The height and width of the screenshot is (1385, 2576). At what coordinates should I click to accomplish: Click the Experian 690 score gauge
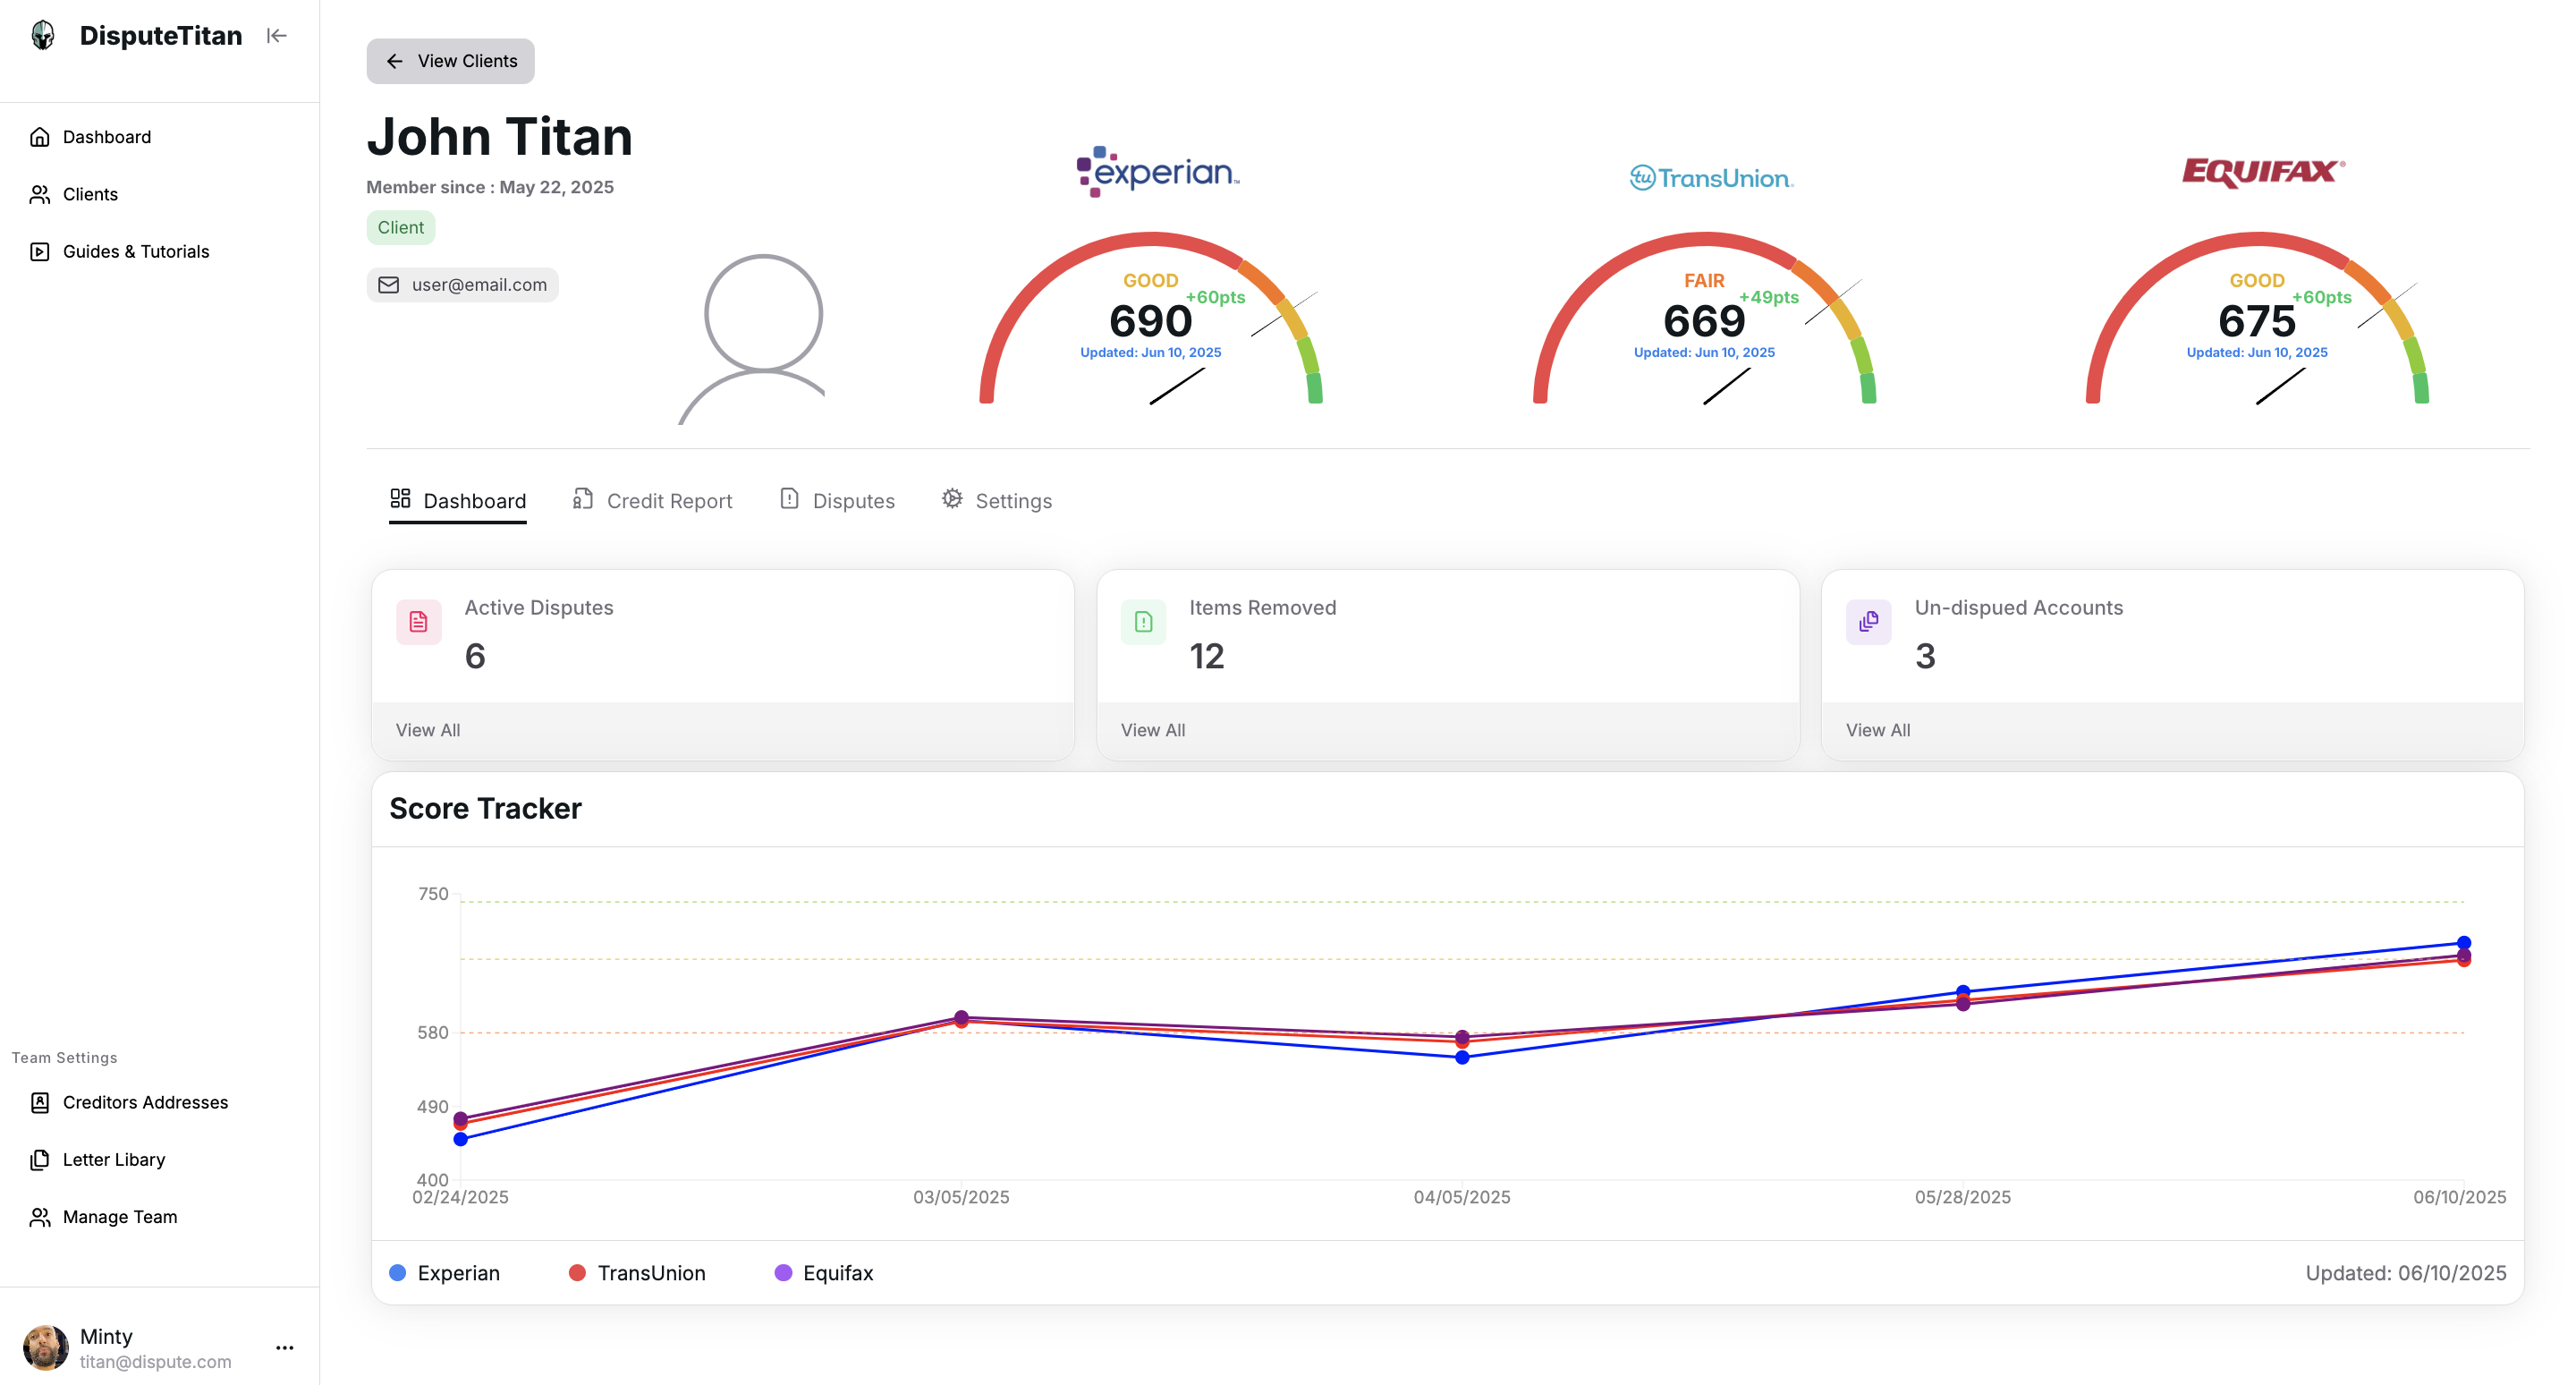(x=1151, y=318)
